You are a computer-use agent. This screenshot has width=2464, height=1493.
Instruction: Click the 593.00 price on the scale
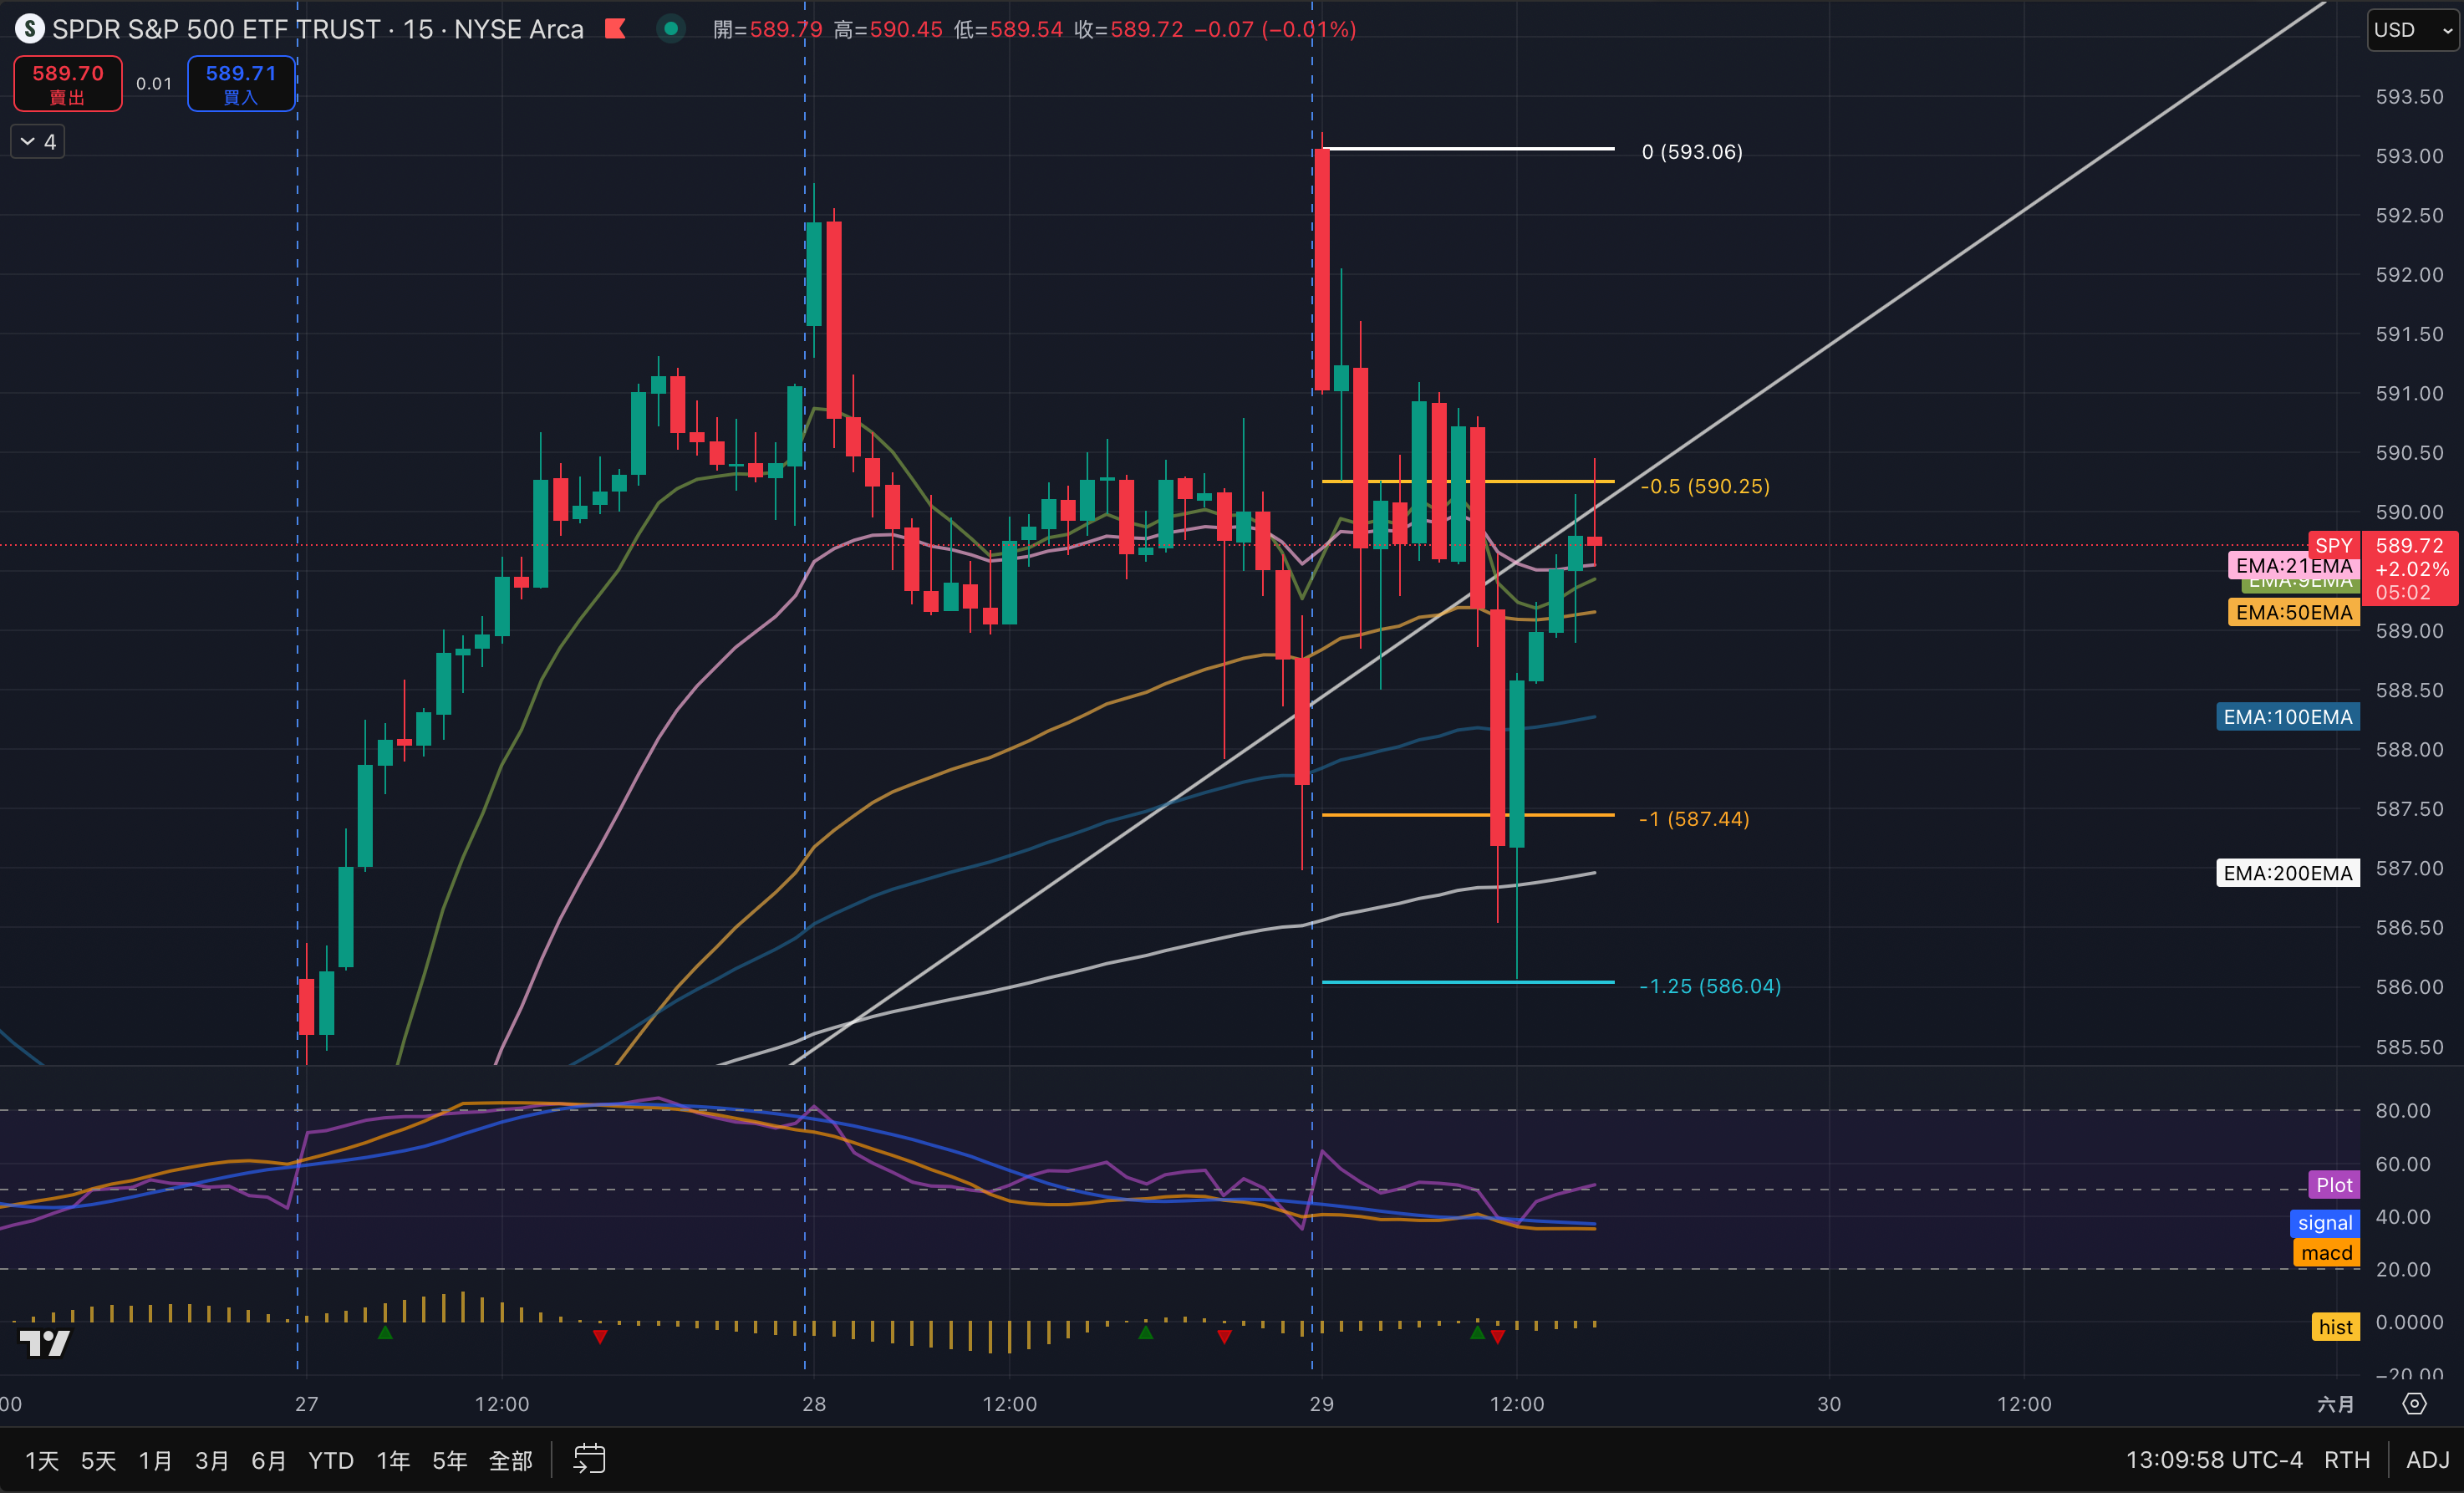2409,156
